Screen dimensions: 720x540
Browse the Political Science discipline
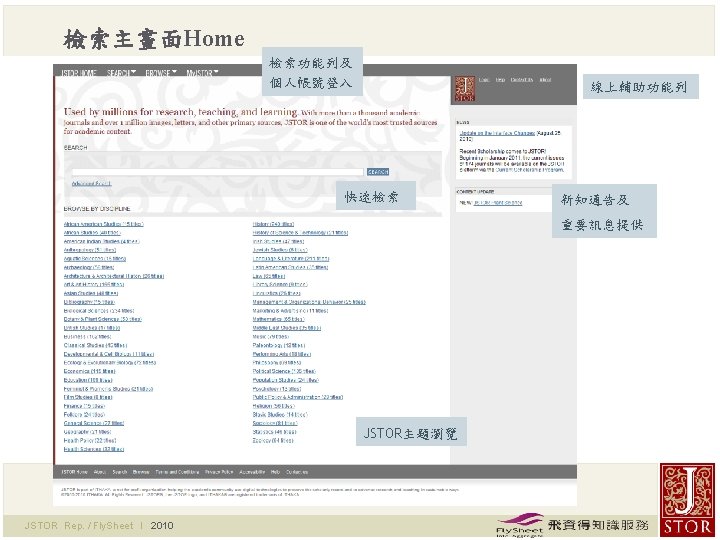pos(284,371)
